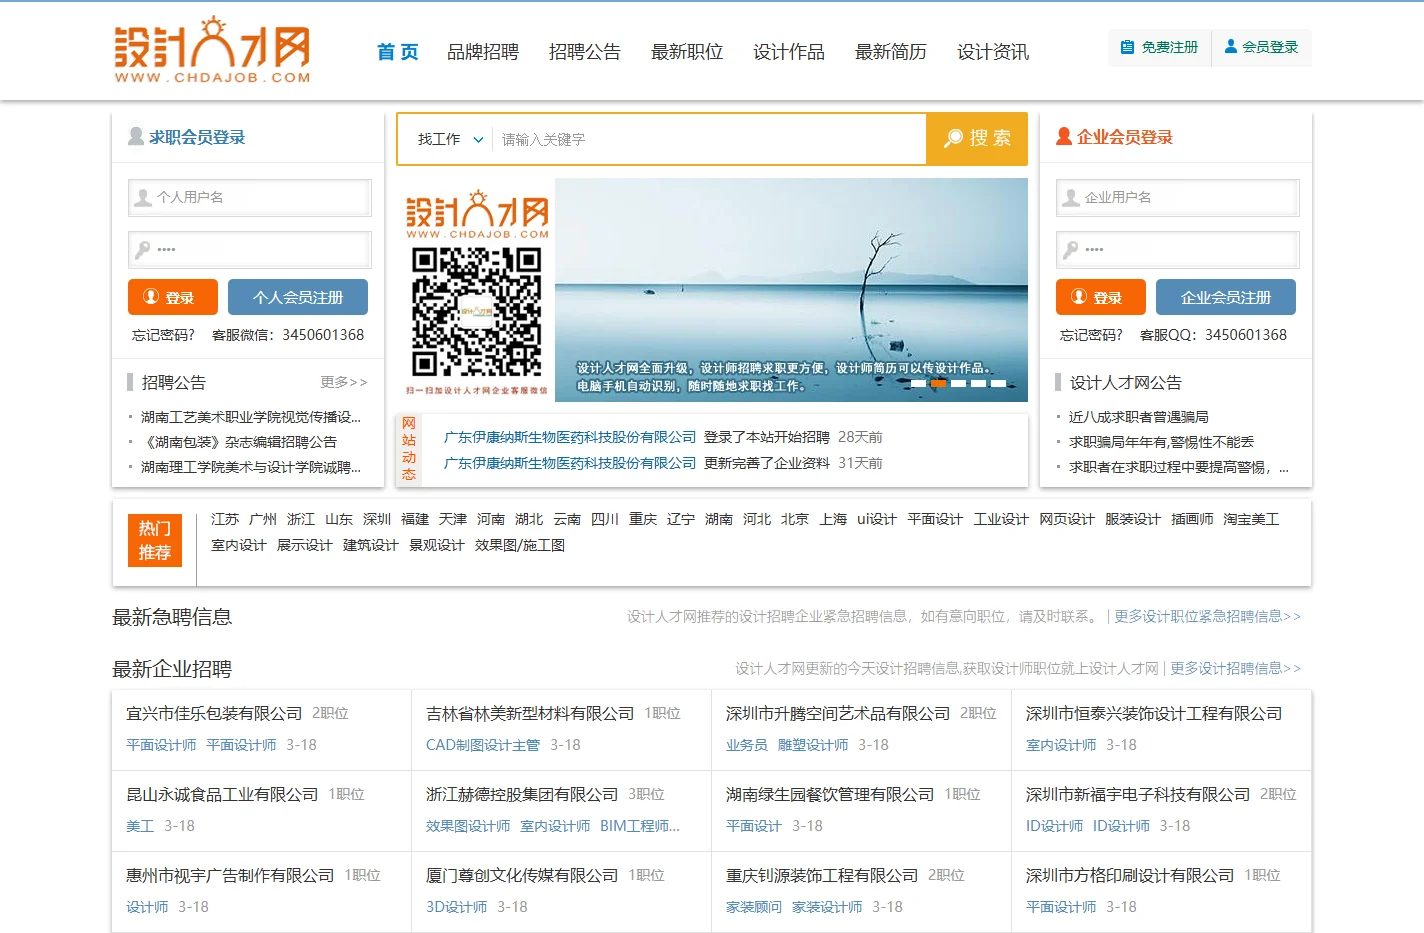
Task: Select the first banner slide indicator
Action: [x=918, y=383]
